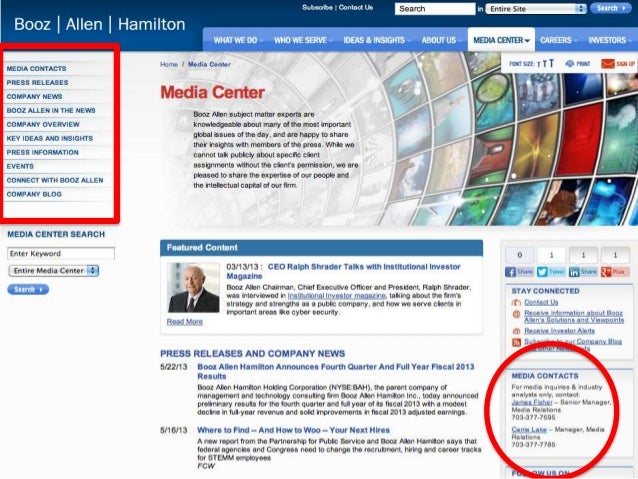638x479 pixels.
Task: Click the Google Plus icon
Action: pos(614,272)
